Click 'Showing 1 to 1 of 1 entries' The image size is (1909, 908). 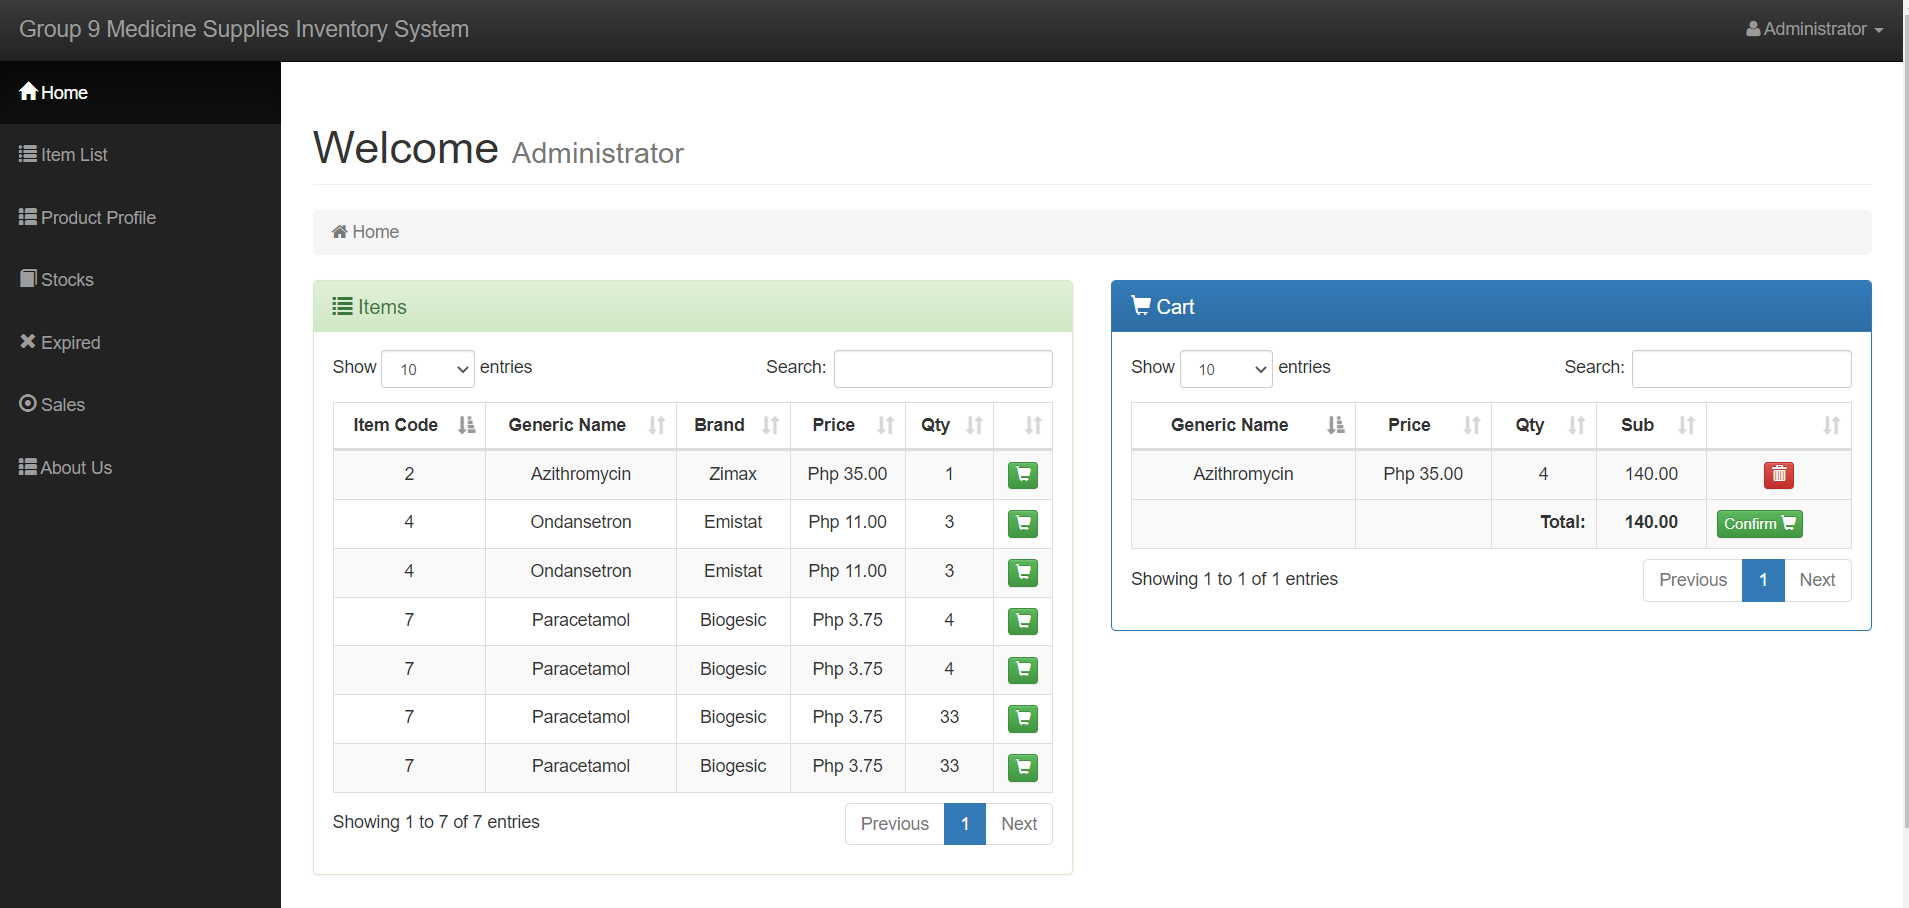[1234, 579]
